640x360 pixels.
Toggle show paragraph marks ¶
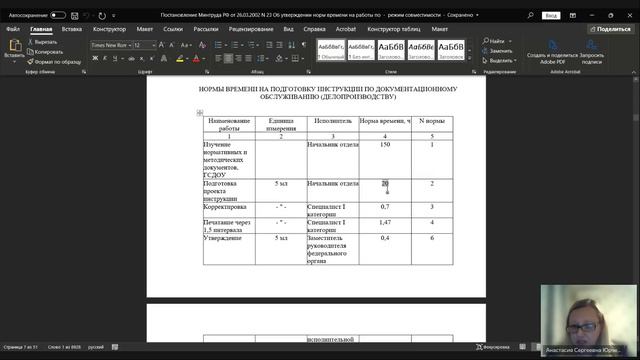[304, 45]
